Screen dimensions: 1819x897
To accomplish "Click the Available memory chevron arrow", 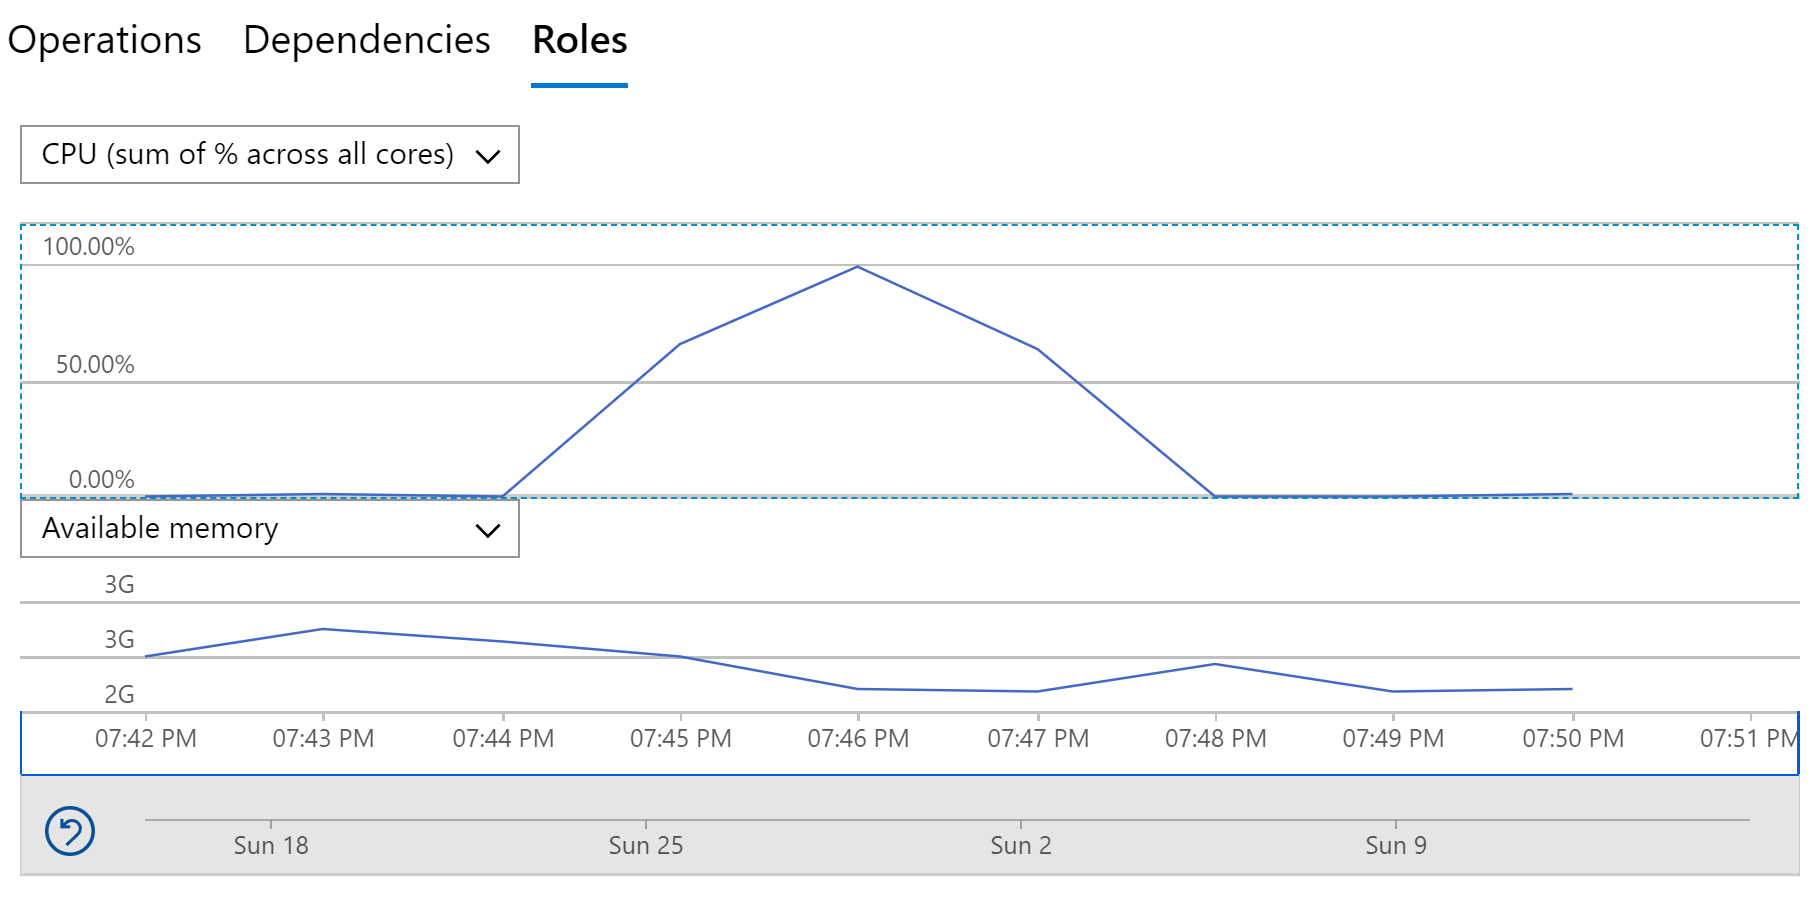I will pos(488,530).
